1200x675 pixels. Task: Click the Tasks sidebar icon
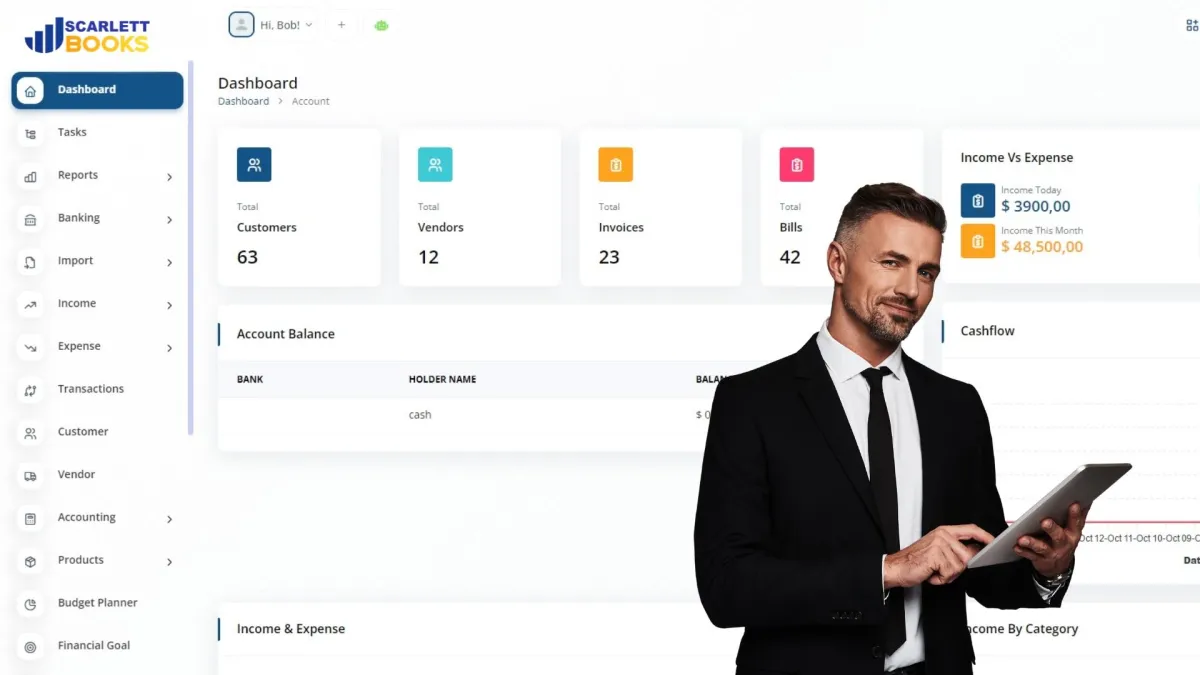(x=30, y=133)
